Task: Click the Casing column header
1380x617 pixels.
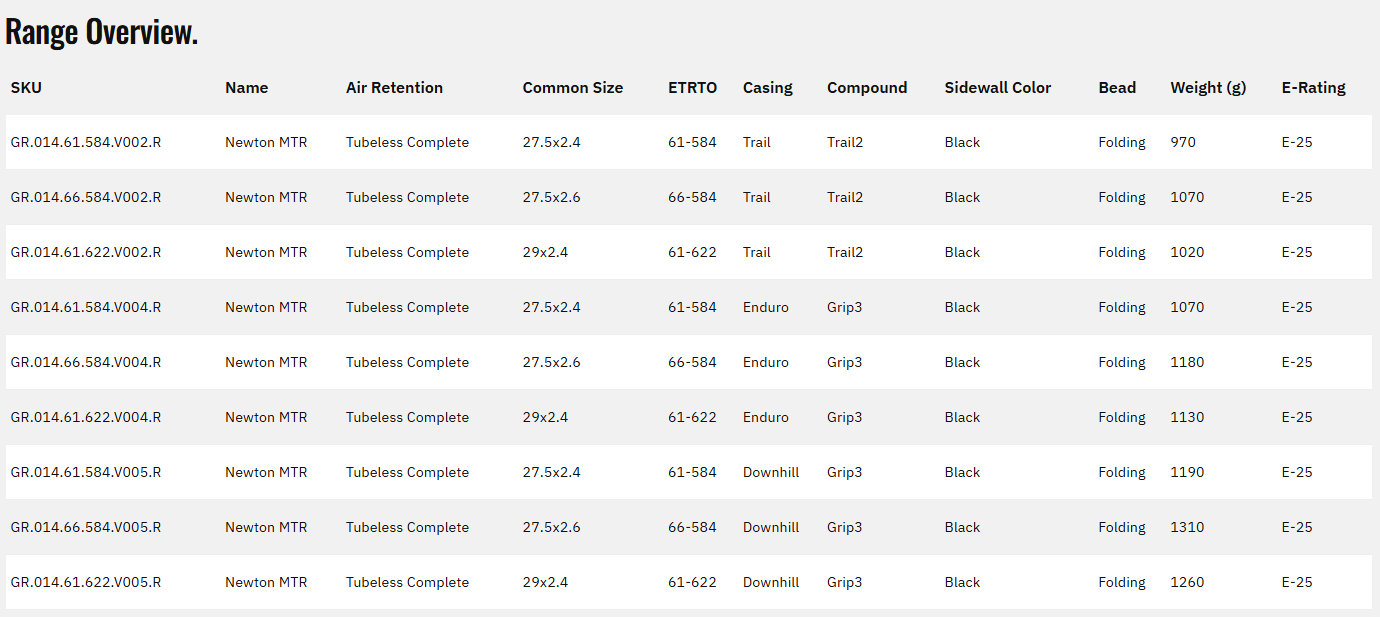Action: pos(767,88)
